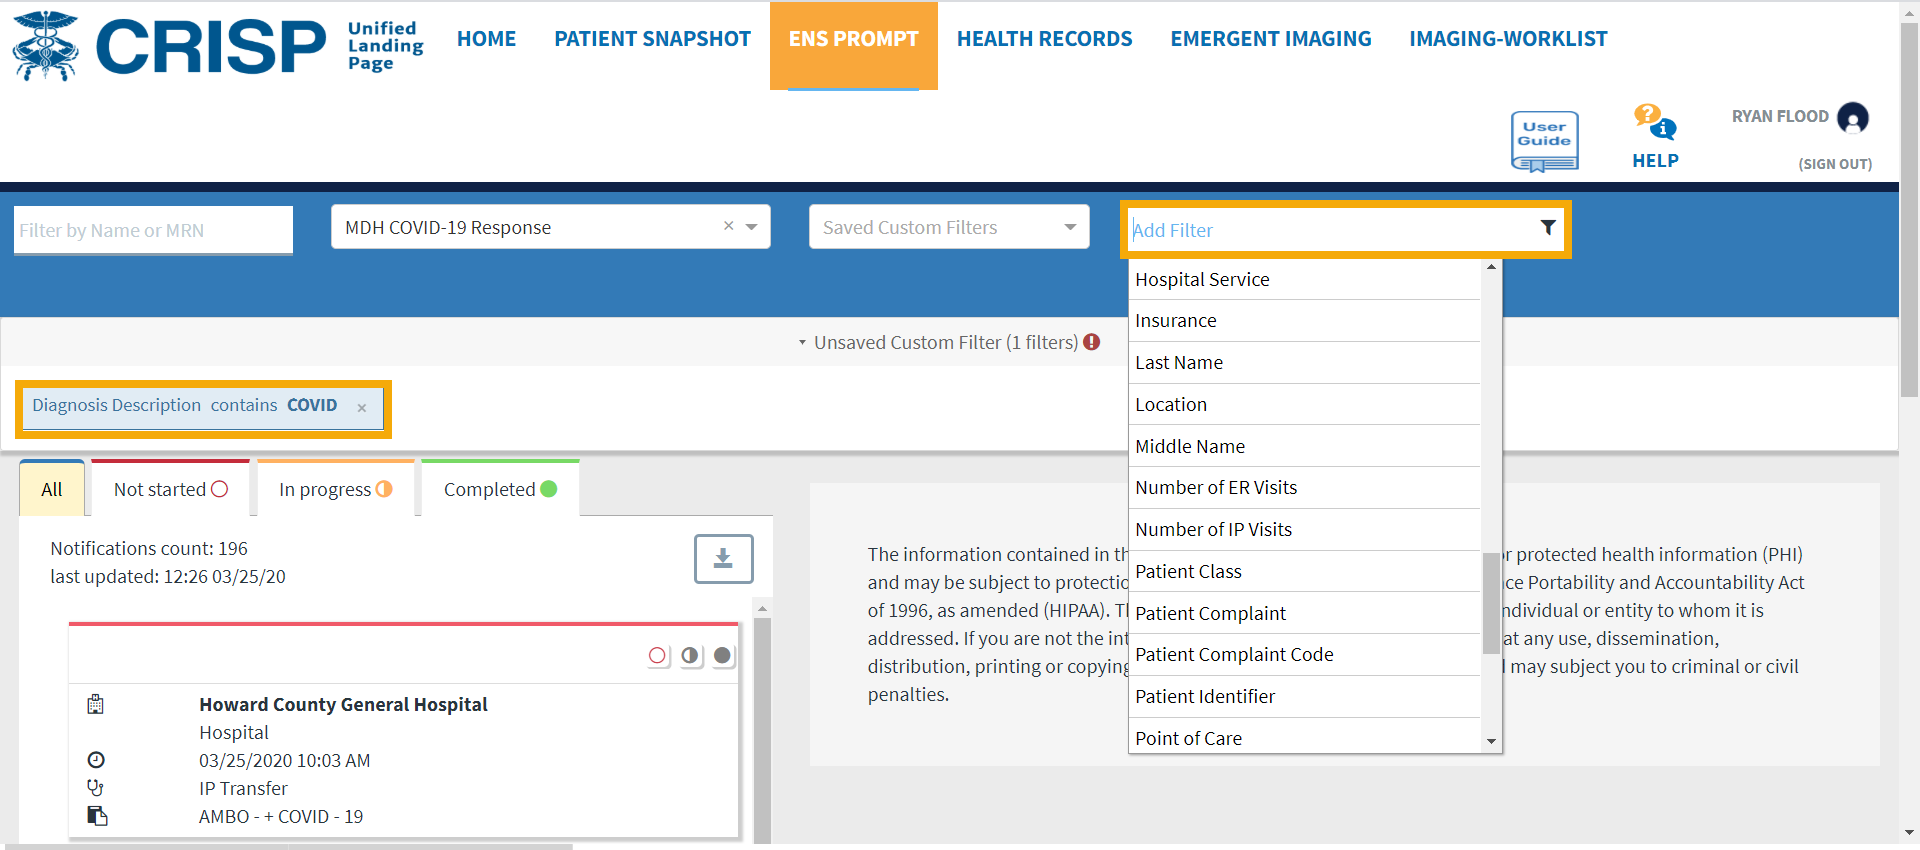Select Point of Care filter option

1305,737
